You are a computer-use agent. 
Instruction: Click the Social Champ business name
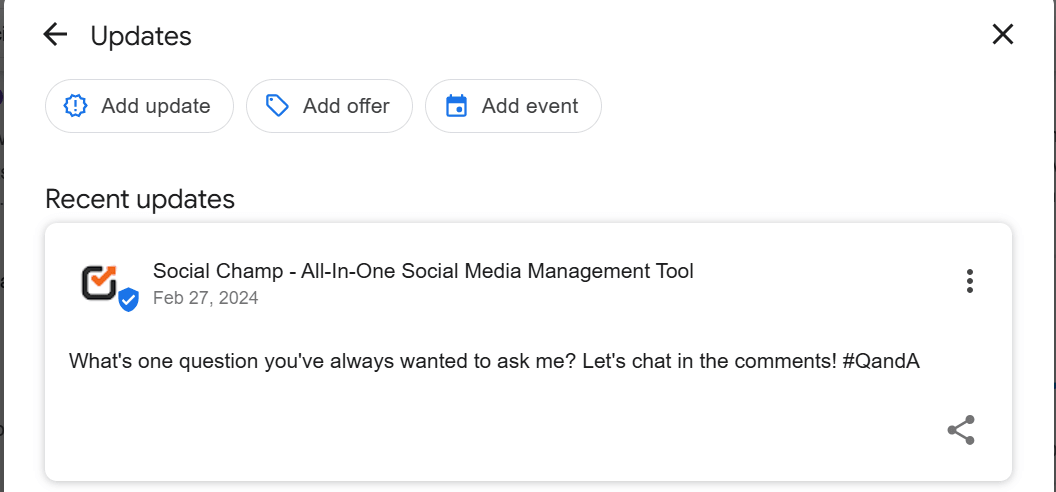click(423, 271)
